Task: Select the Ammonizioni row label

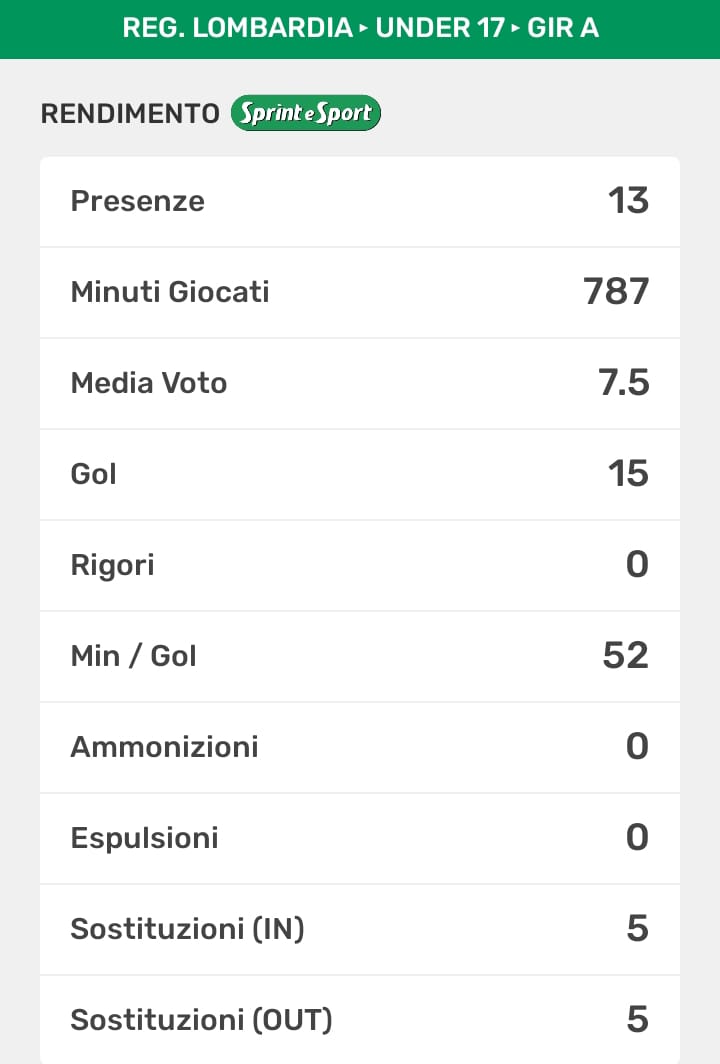Action: (164, 747)
